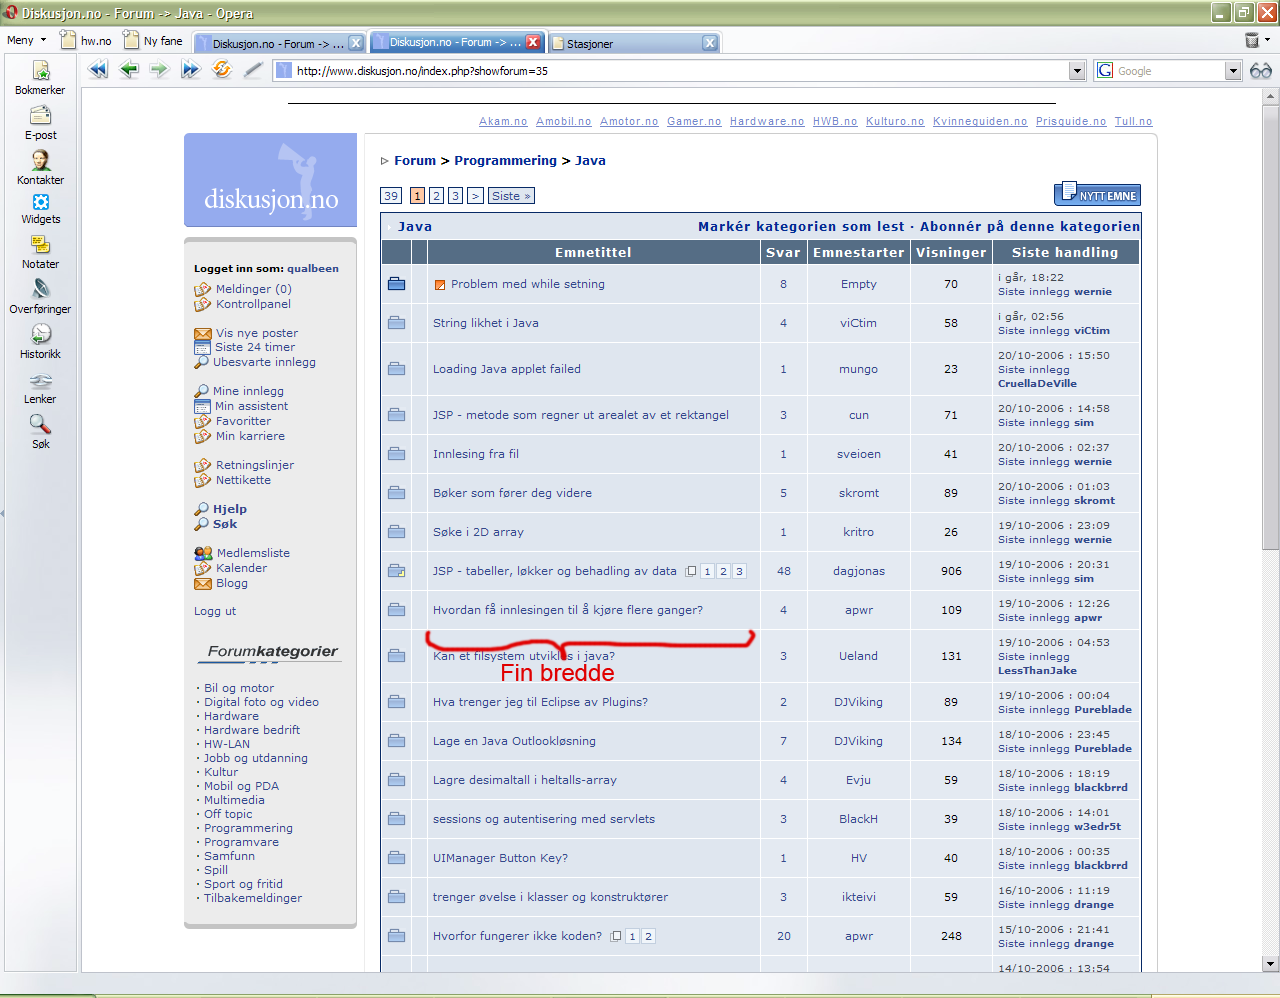This screenshot has width=1280, height=998.
Task: Open the trash closed-tabs icon
Action: click(1251, 40)
